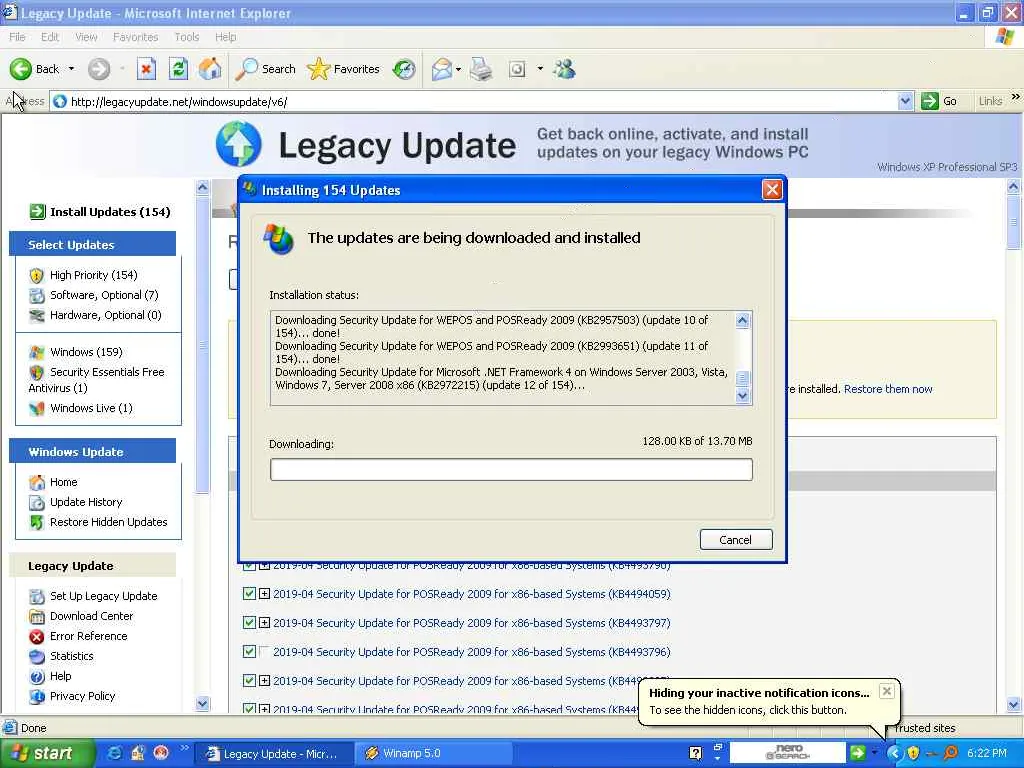Click the Update History icon

click(37, 502)
